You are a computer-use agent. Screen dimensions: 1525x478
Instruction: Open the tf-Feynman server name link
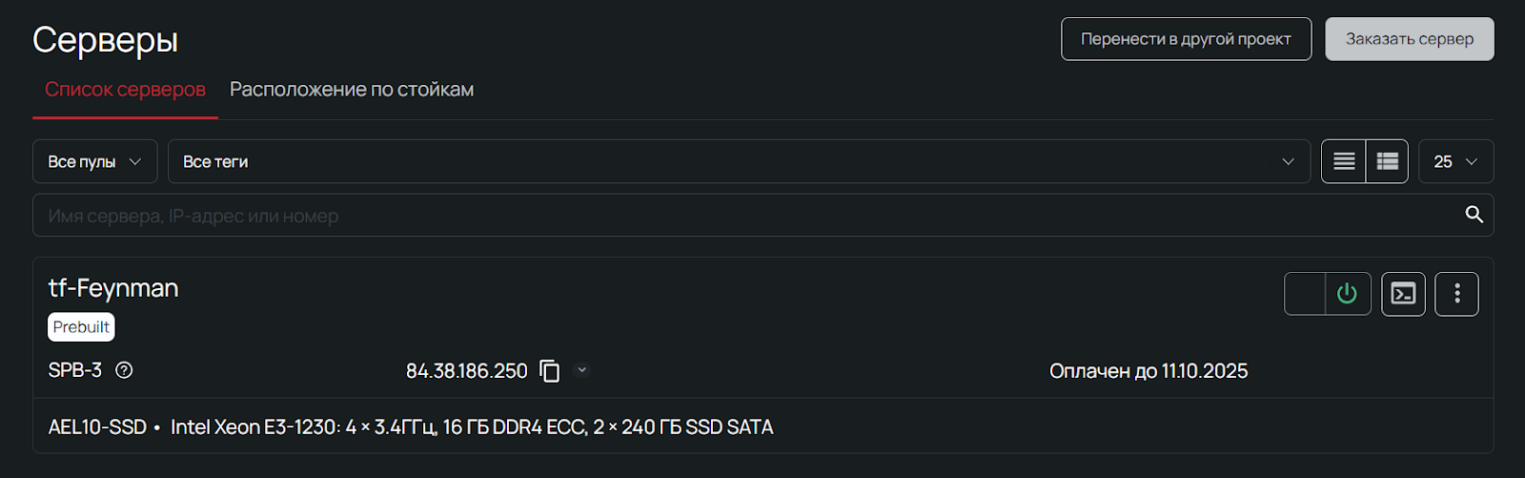(x=113, y=288)
